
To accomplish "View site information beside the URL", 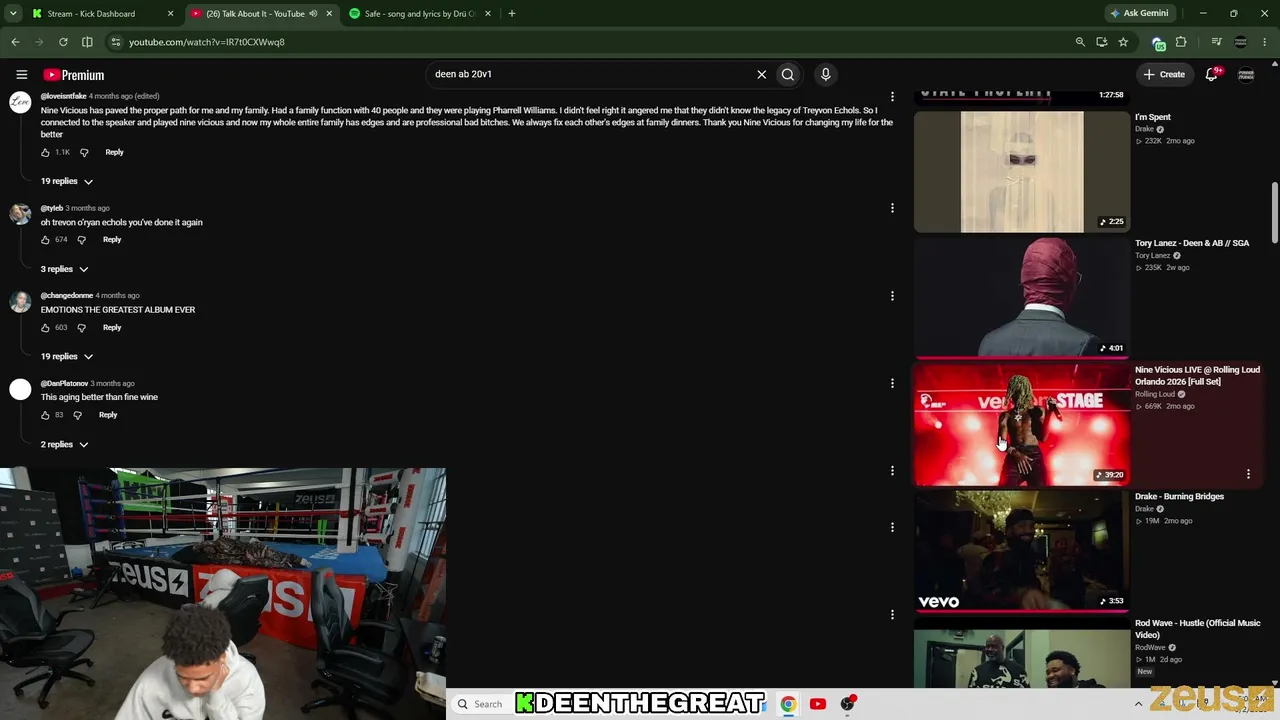I will point(116,42).
